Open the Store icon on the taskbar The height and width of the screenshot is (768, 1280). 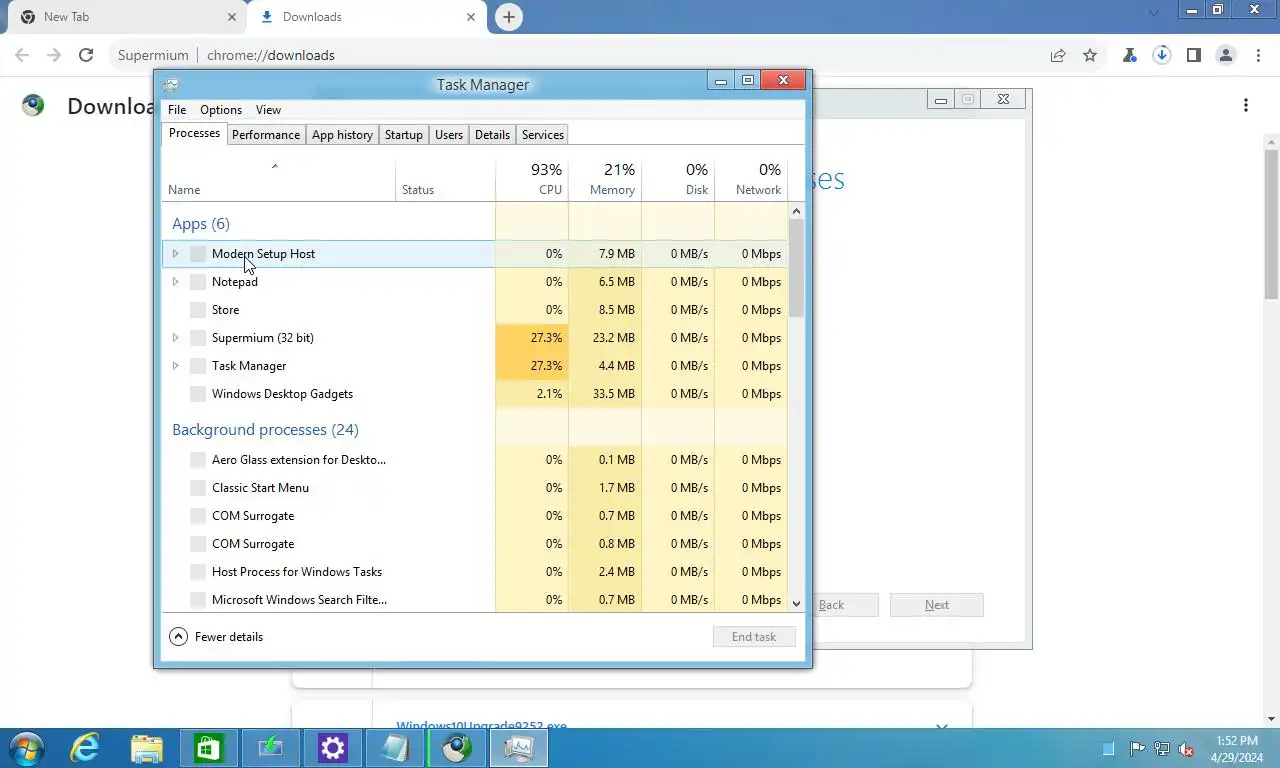coord(209,748)
